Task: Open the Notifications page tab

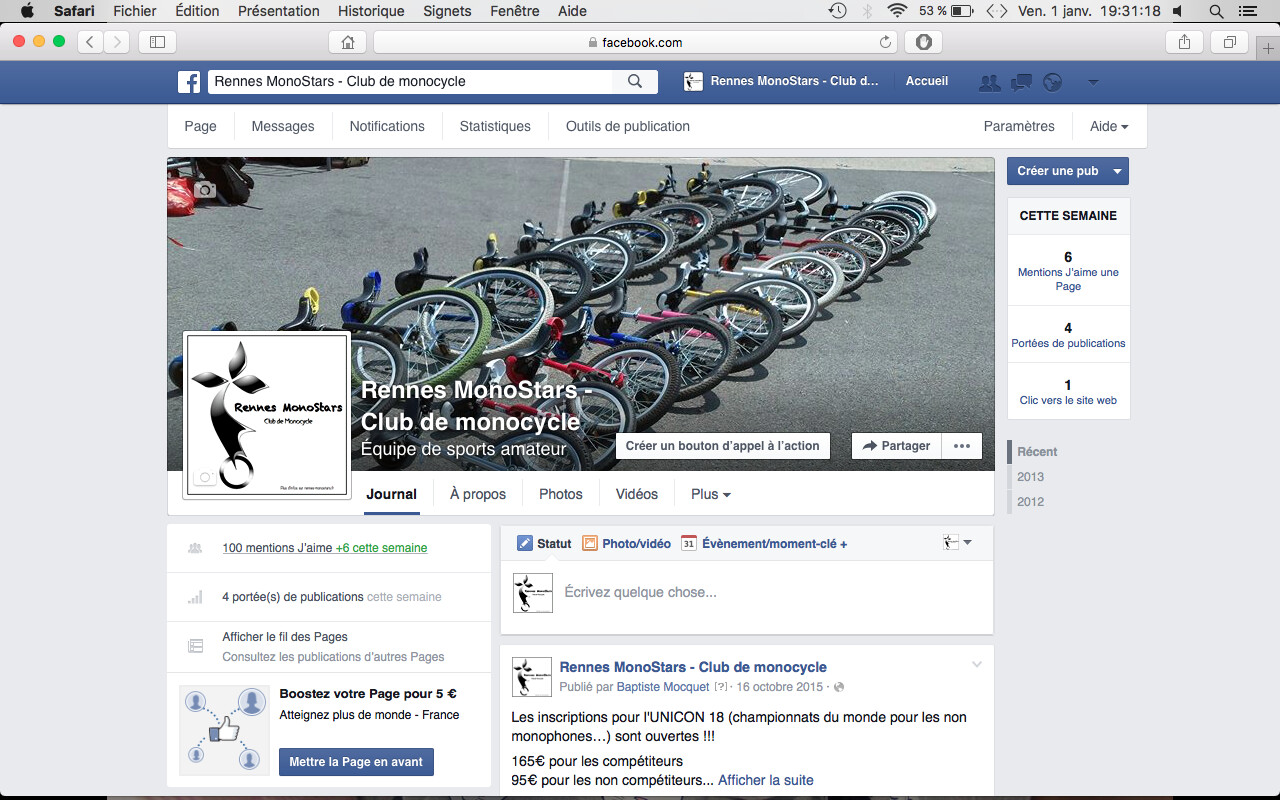Action: (x=387, y=126)
